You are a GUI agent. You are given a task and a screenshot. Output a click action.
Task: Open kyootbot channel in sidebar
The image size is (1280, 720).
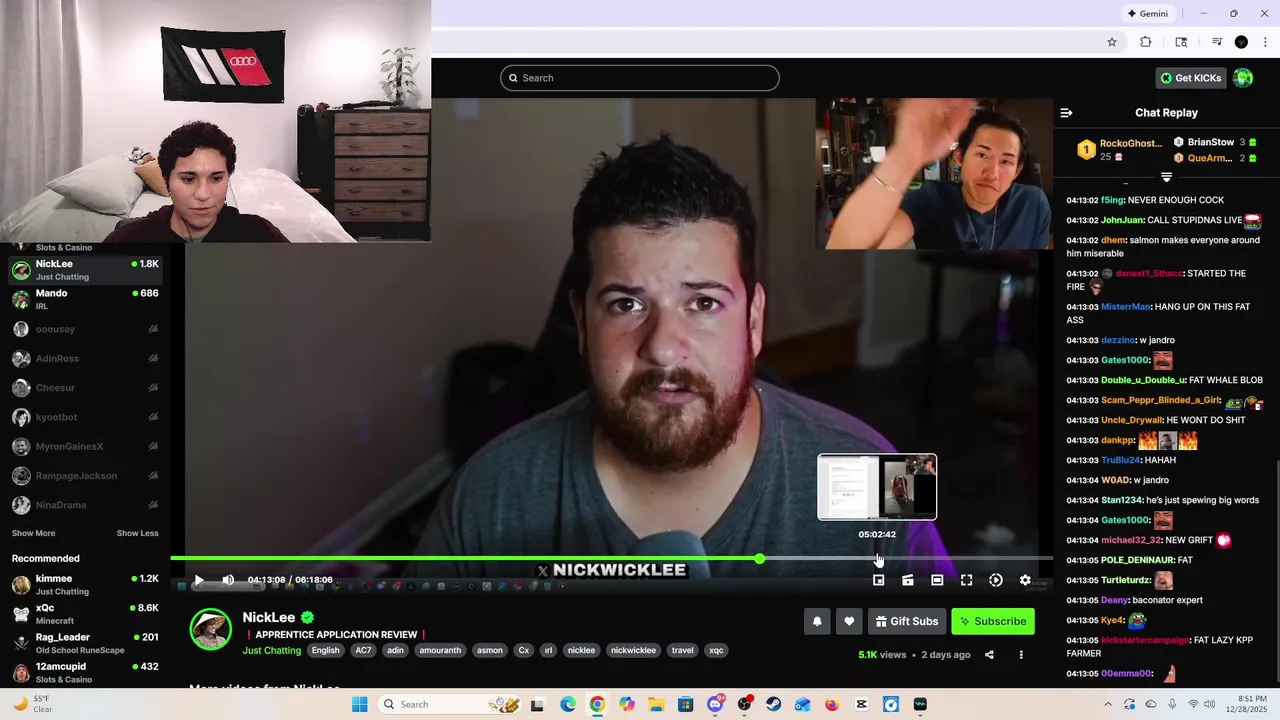tap(85, 417)
